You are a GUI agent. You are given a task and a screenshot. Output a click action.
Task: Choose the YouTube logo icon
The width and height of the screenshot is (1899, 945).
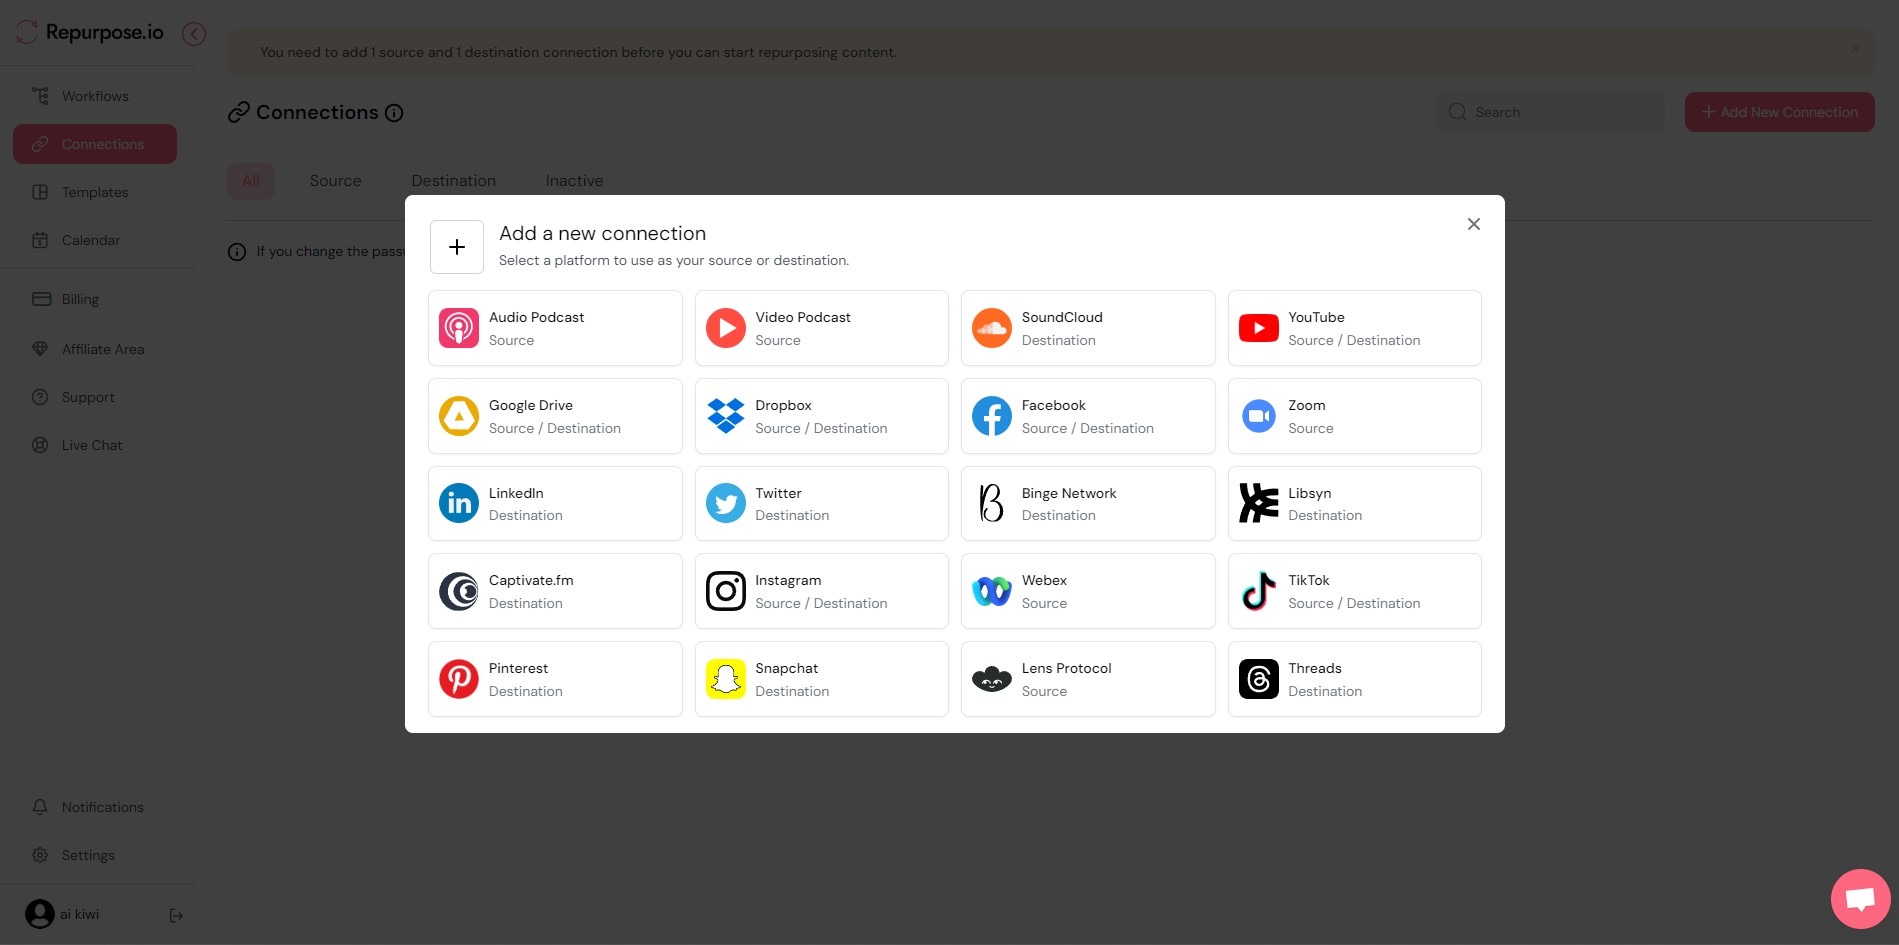1259,328
